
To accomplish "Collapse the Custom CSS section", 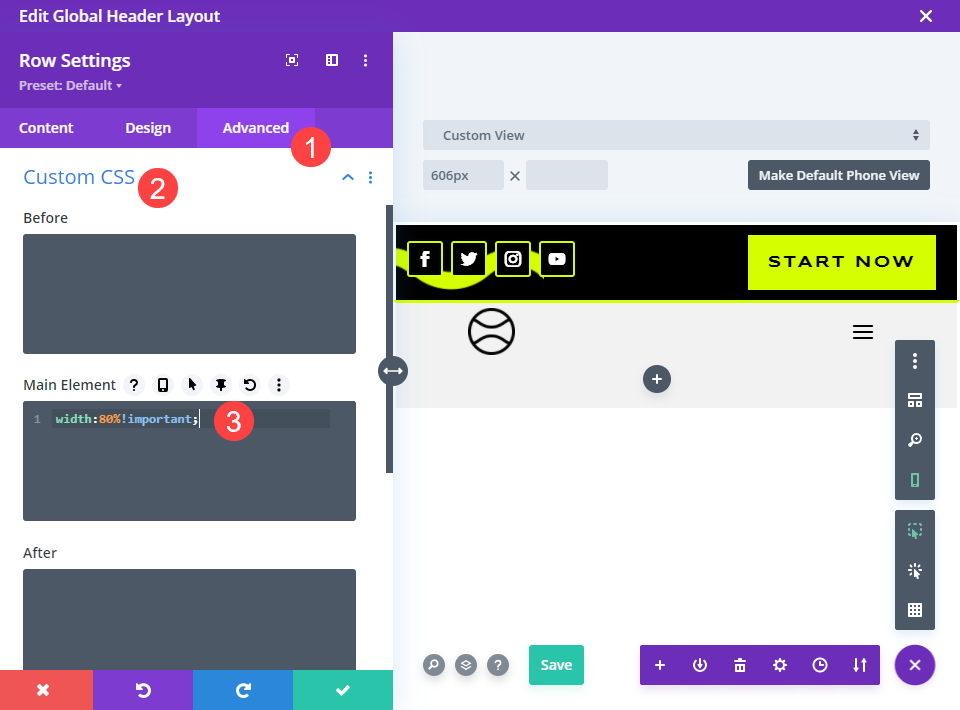I will pyautogui.click(x=348, y=178).
